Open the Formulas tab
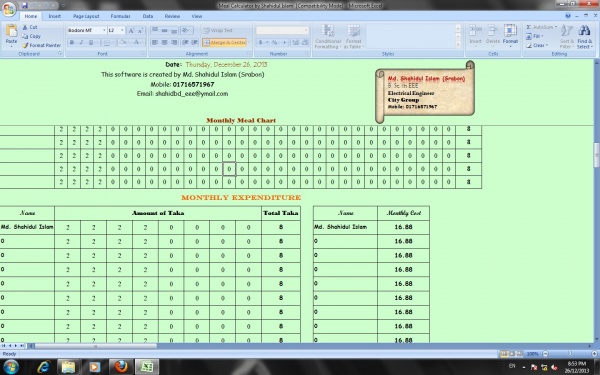 coord(121,16)
